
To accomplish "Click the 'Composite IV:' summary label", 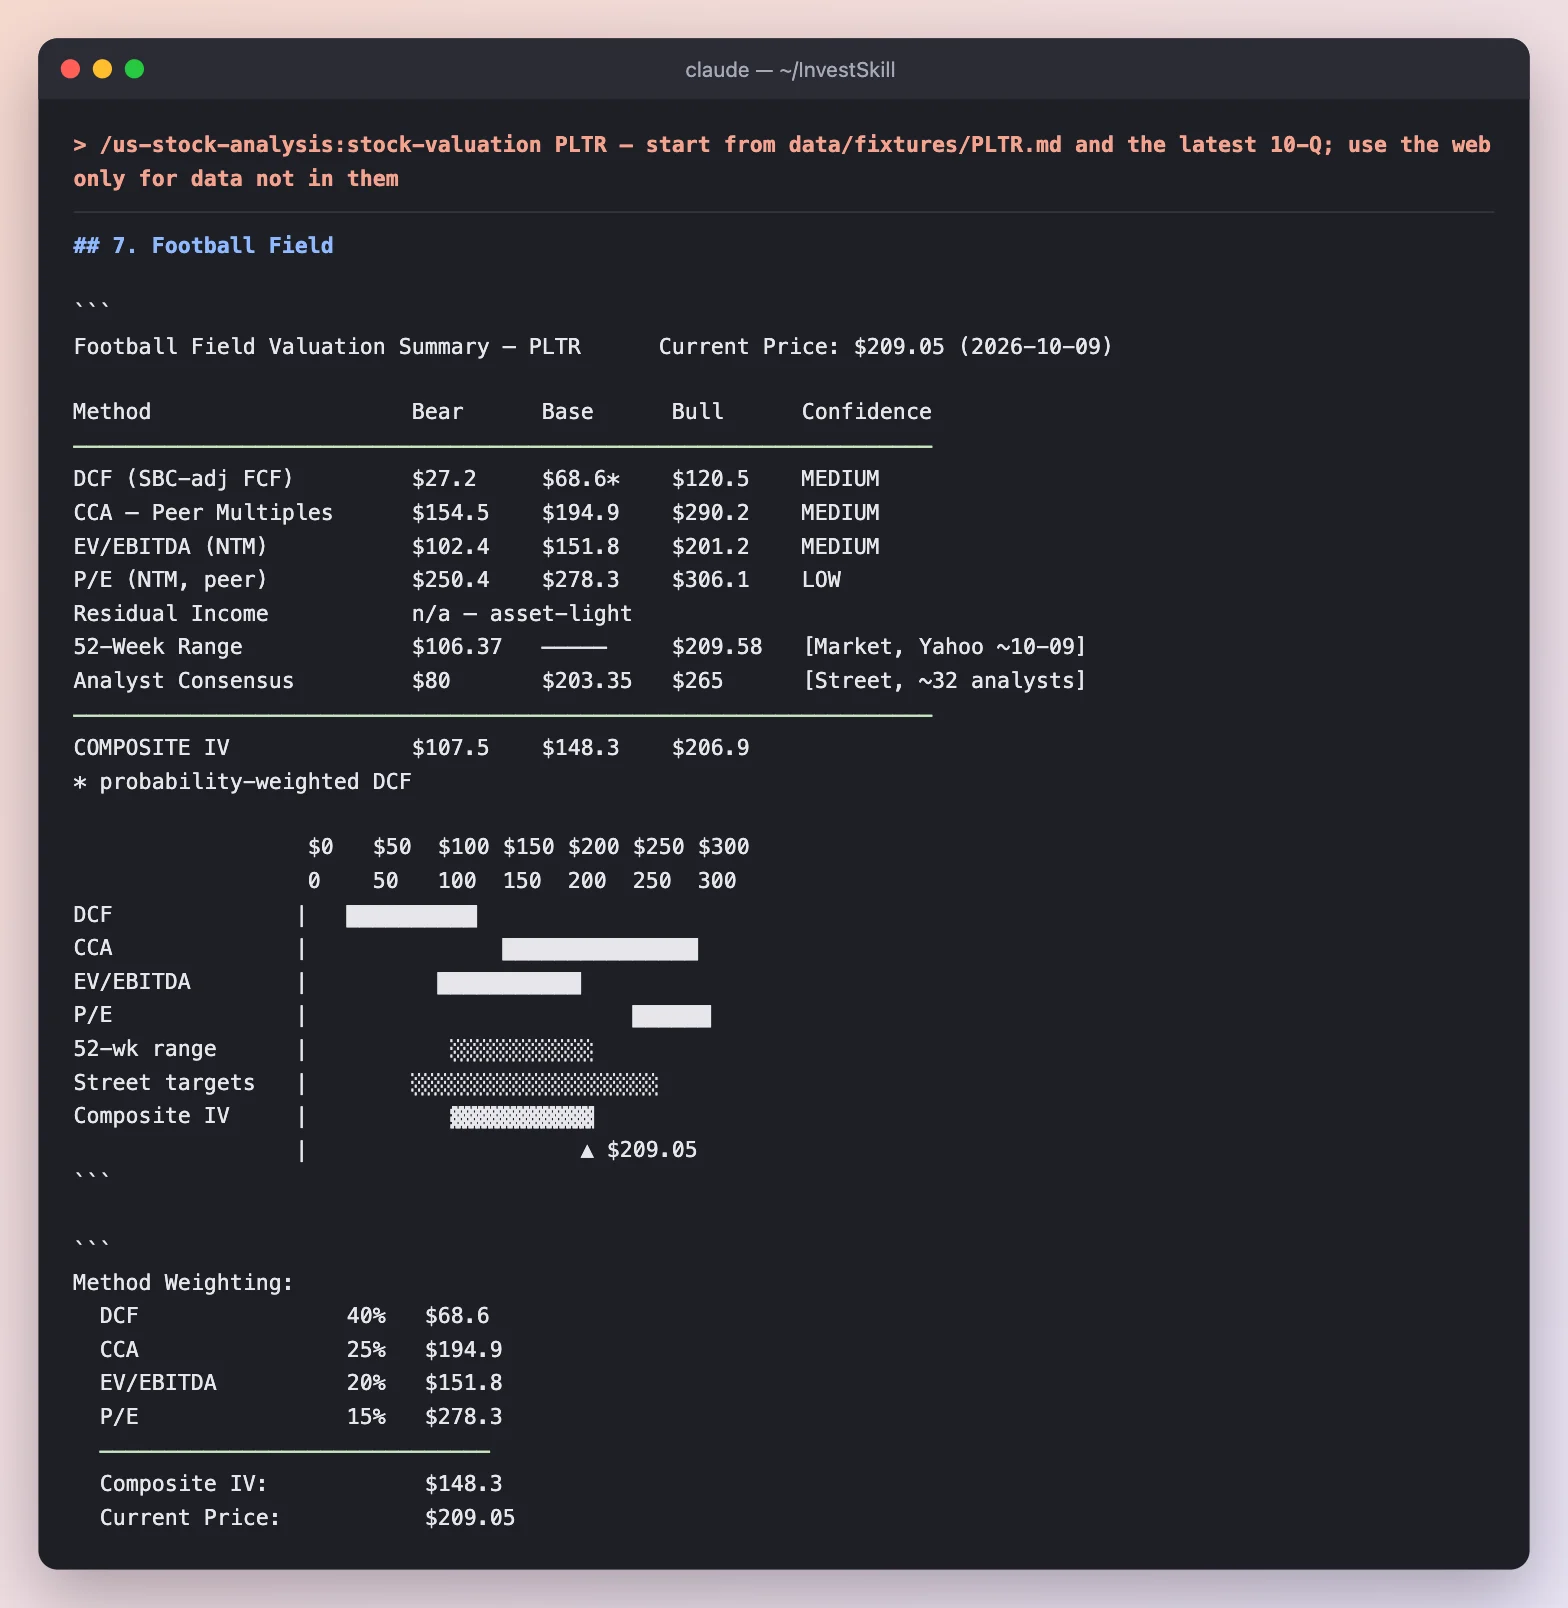I will (183, 1484).
